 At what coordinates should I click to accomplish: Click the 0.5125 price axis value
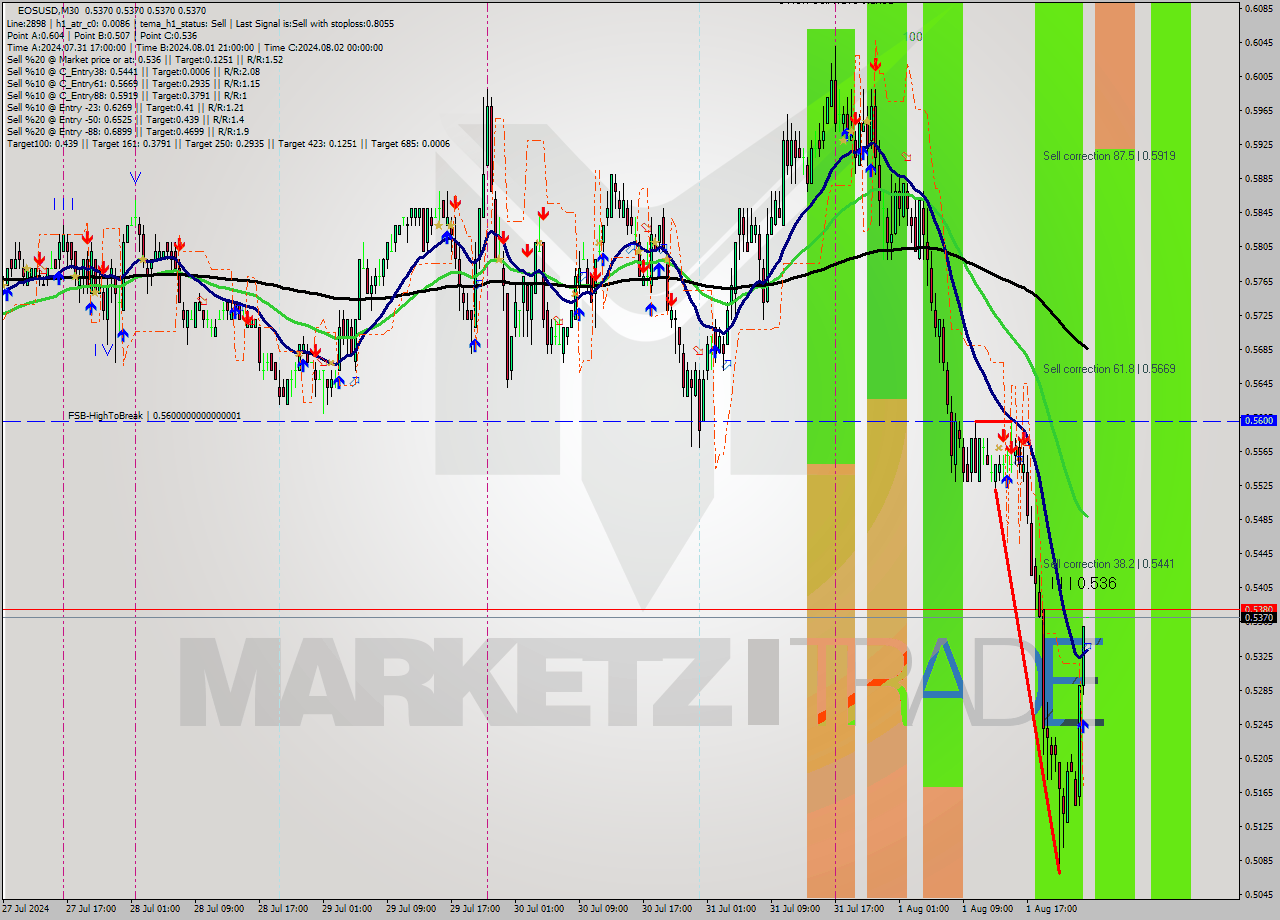pos(1259,826)
